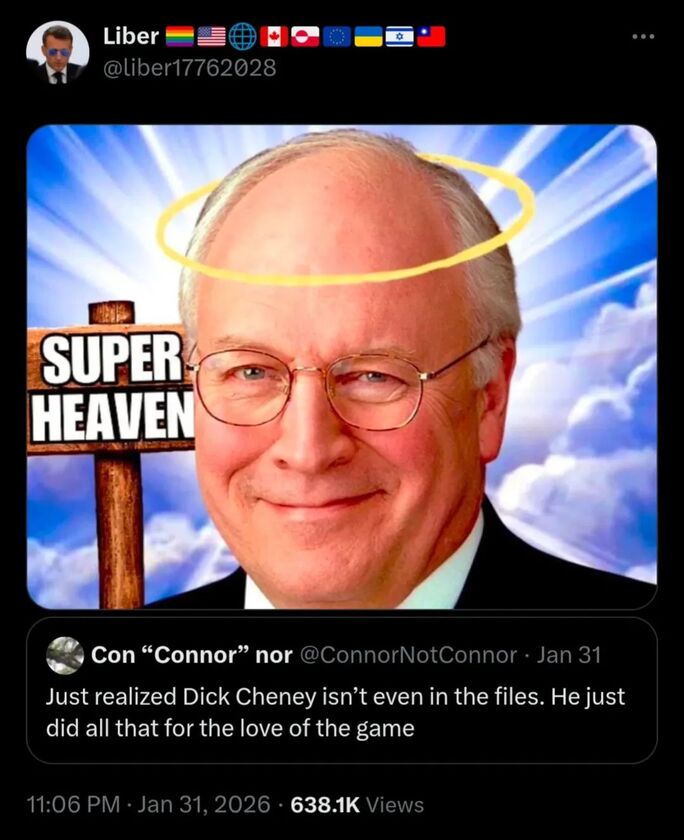684x840 pixels.
Task: Click the Canada flag emoji
Action: 274,36
